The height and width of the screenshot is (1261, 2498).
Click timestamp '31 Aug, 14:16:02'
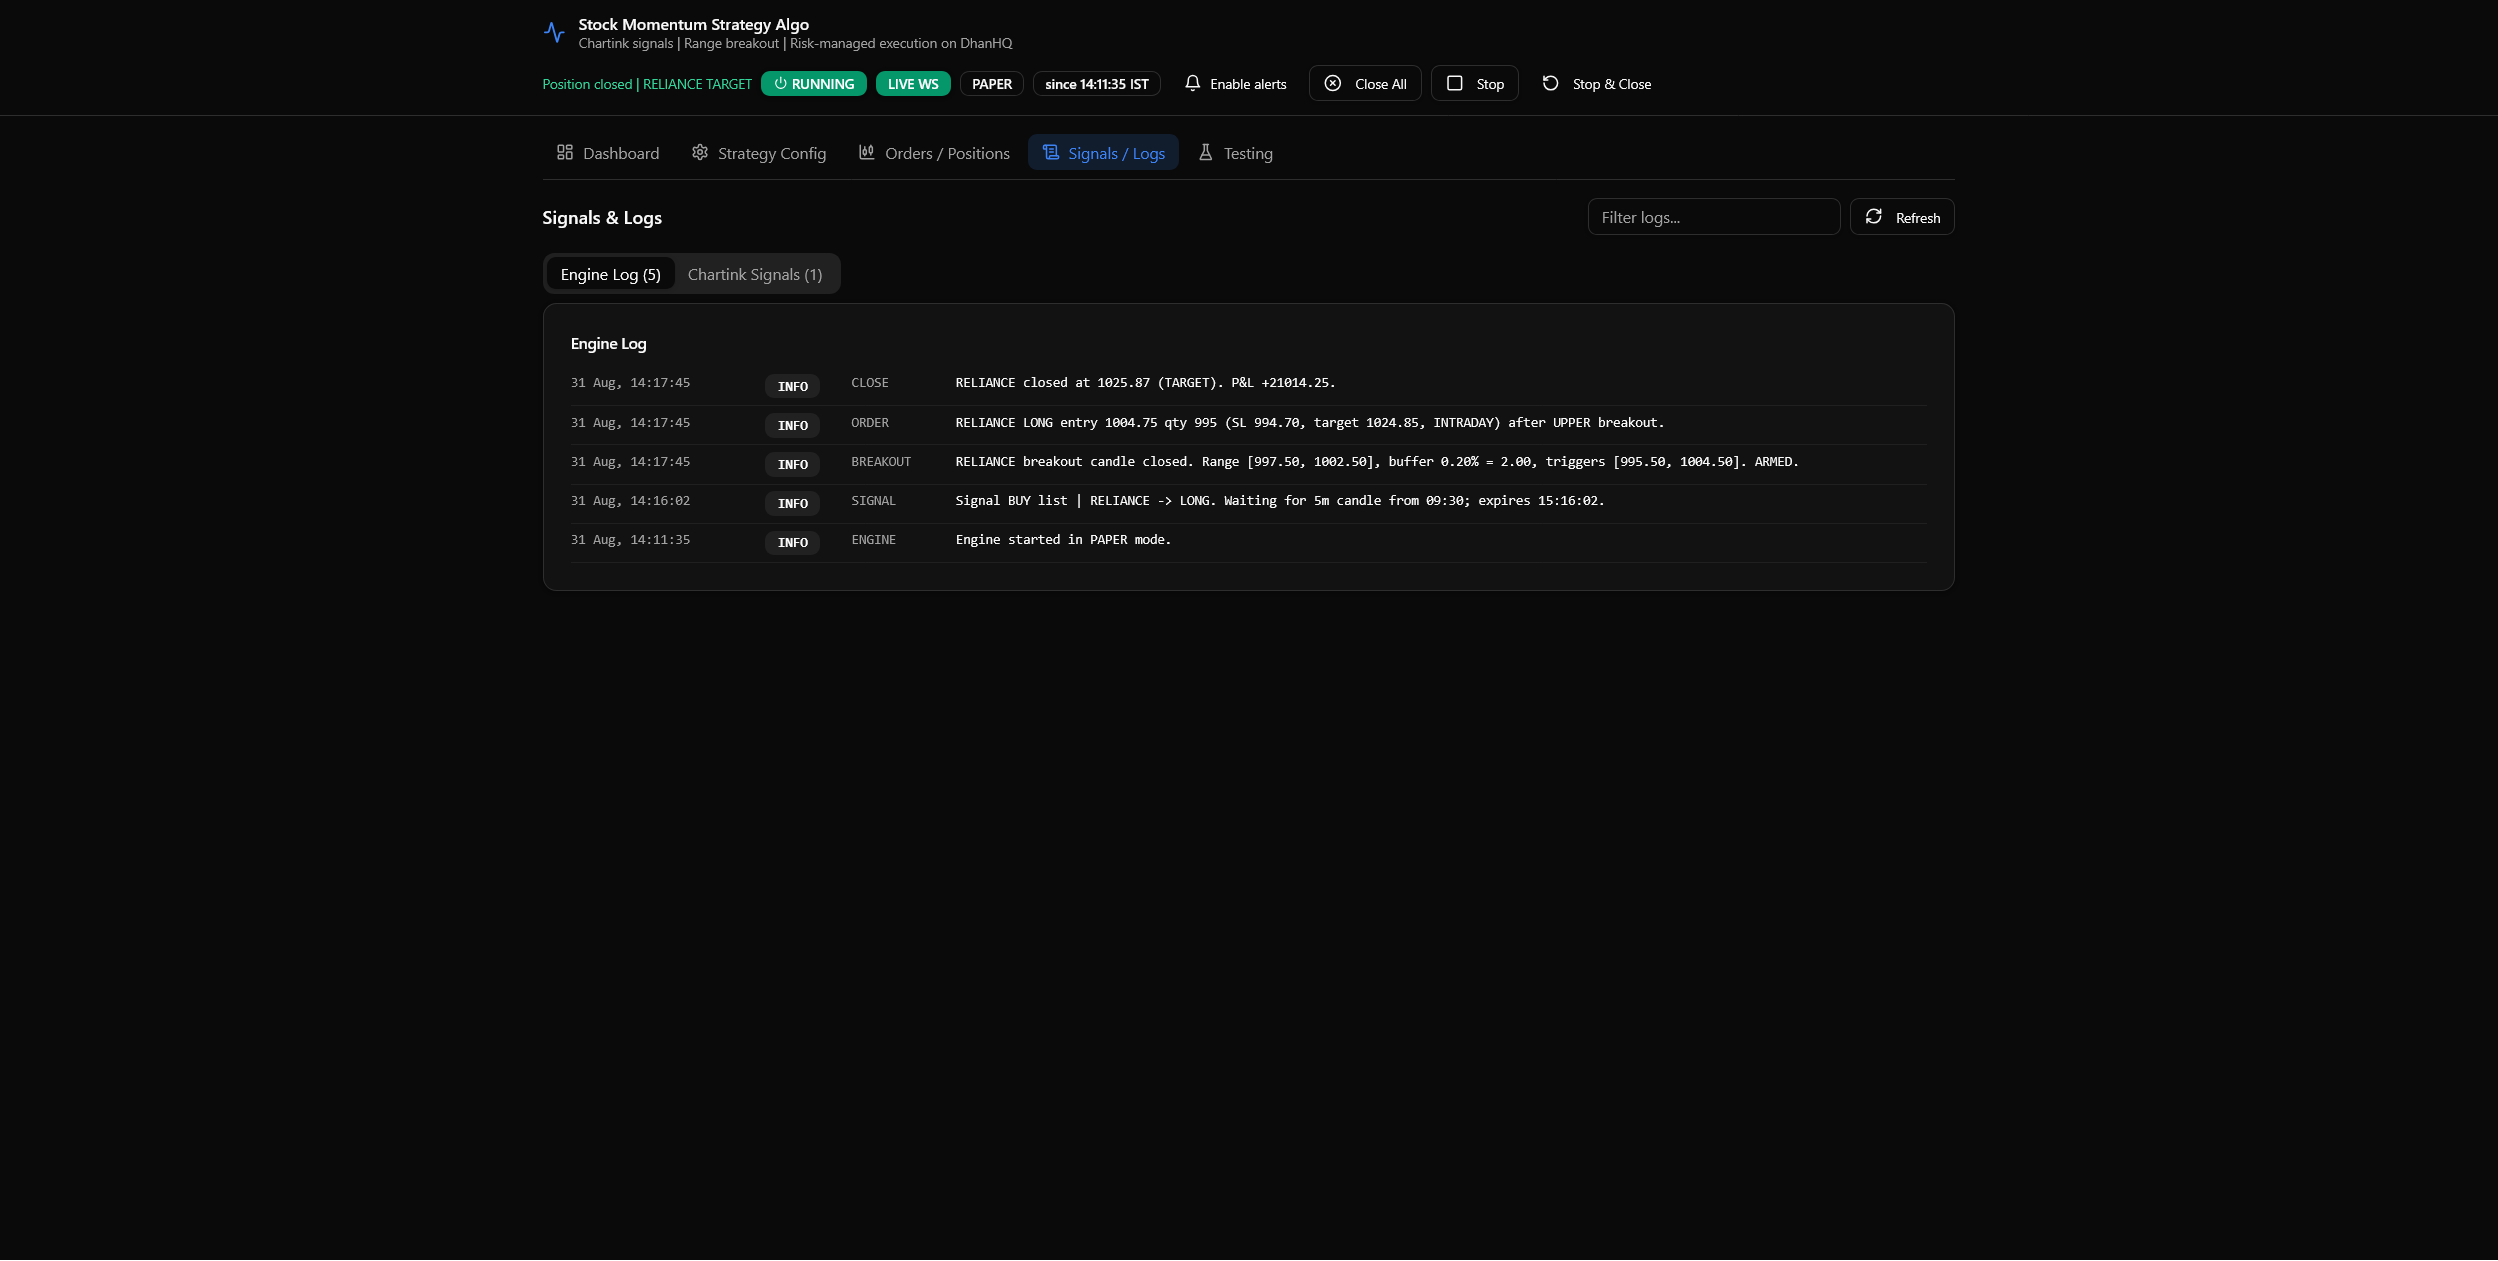coord(631,501)
